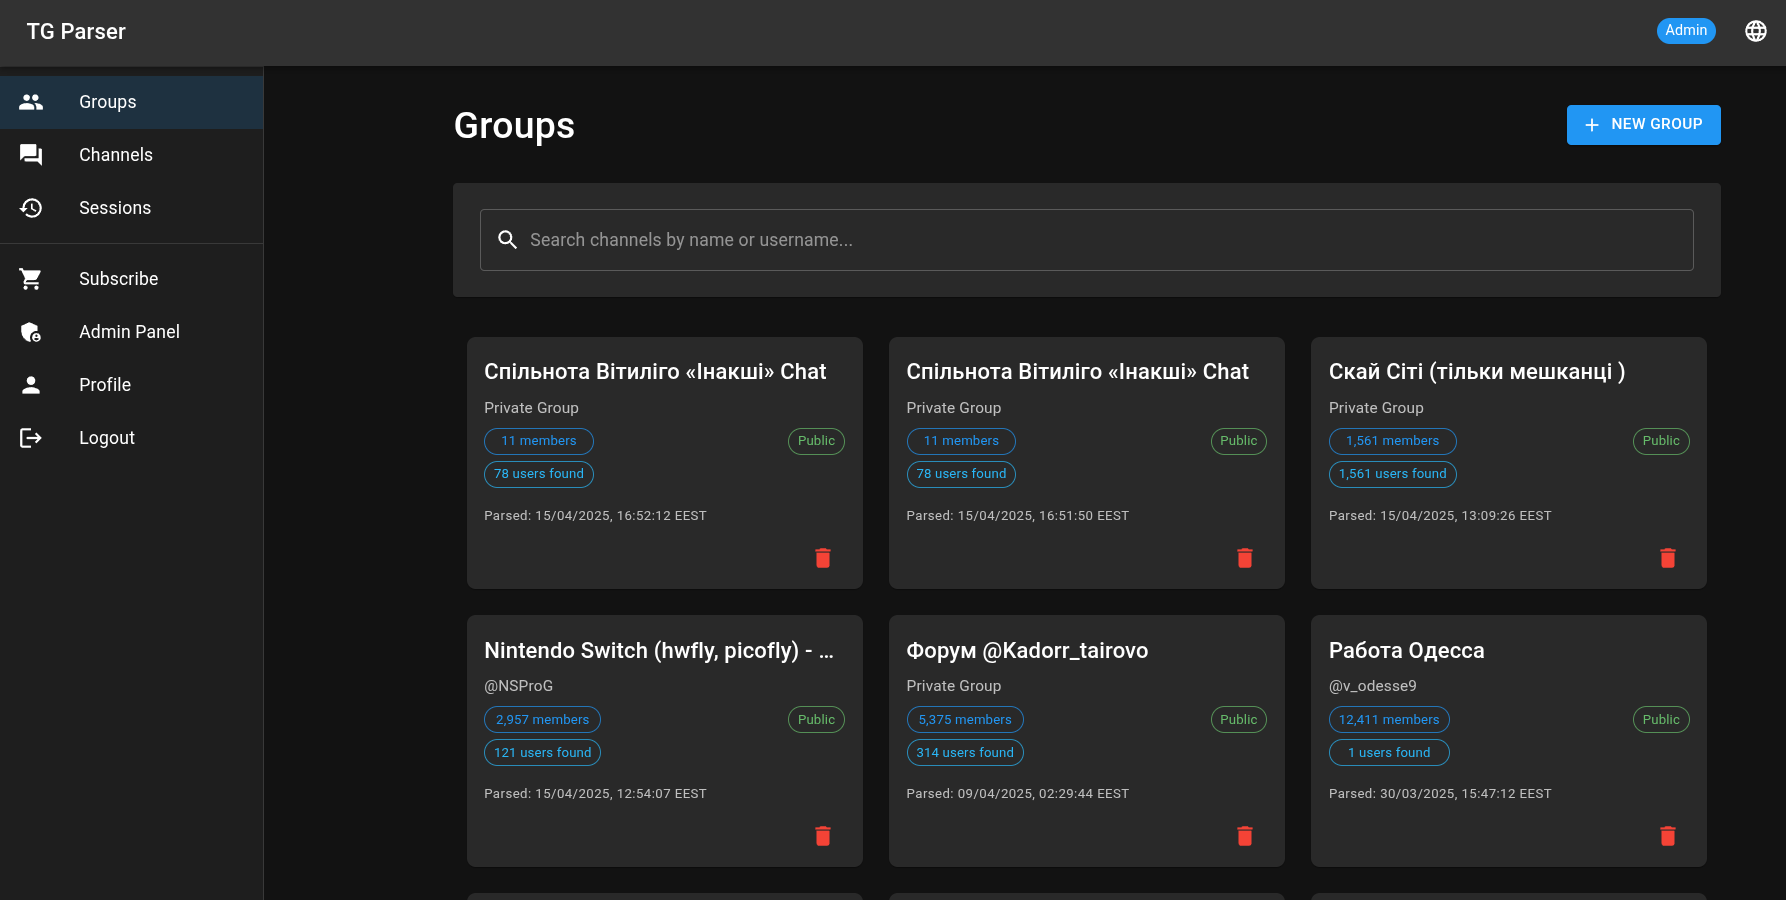Open the Форум @Kadorr_tairovo card title
Screen dimensions: 1786x900
pyautogui.click(x=1027, y=651)
